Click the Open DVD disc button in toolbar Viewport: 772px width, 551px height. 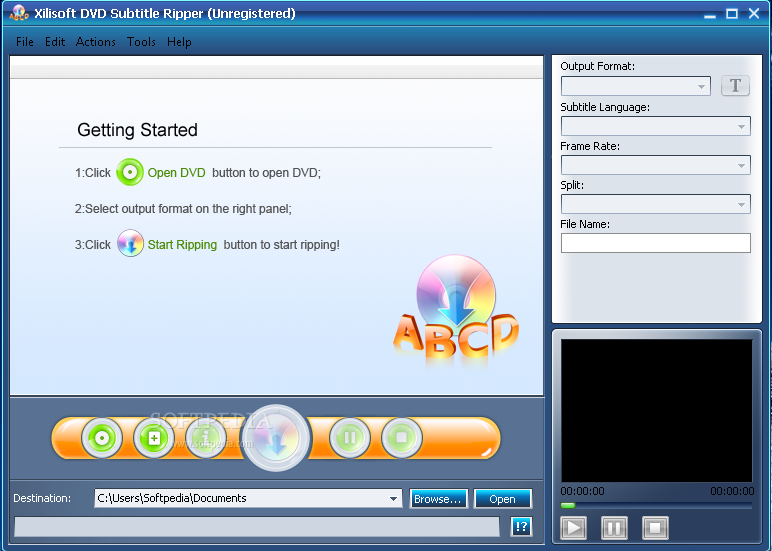click(x=102, y=438)
